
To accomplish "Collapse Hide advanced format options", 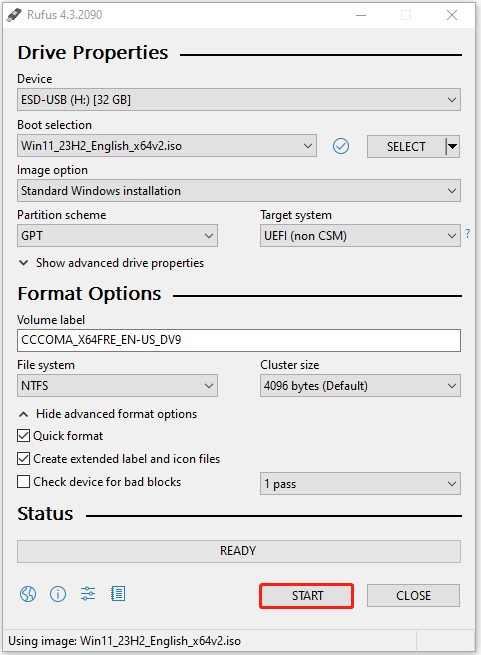I will pyautogui.click(x=108, y=414).
